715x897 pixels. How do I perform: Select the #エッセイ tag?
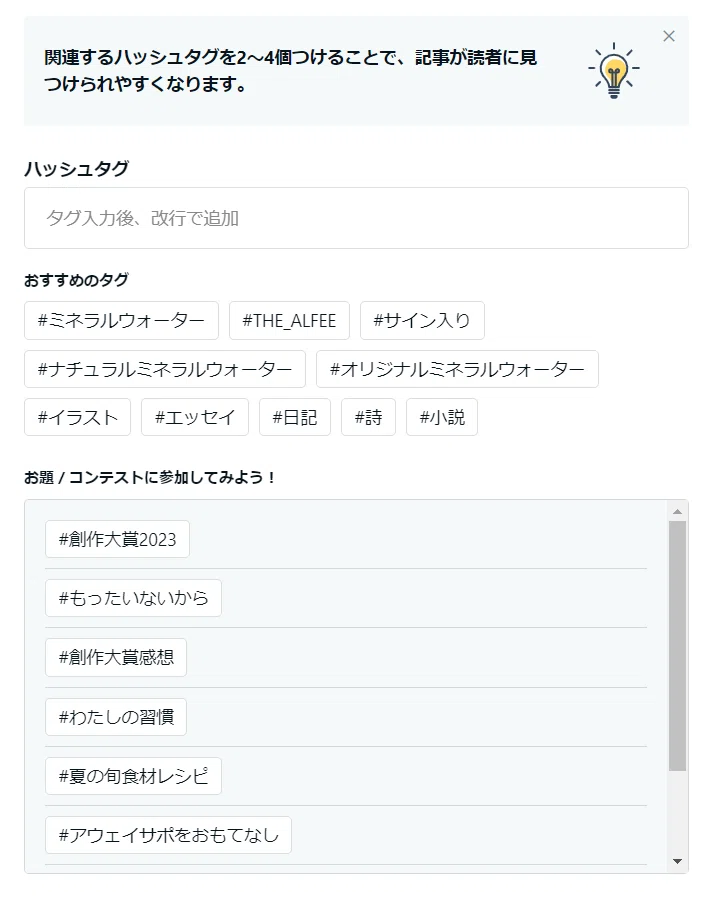pyautogui.click(x=195, y=417)
